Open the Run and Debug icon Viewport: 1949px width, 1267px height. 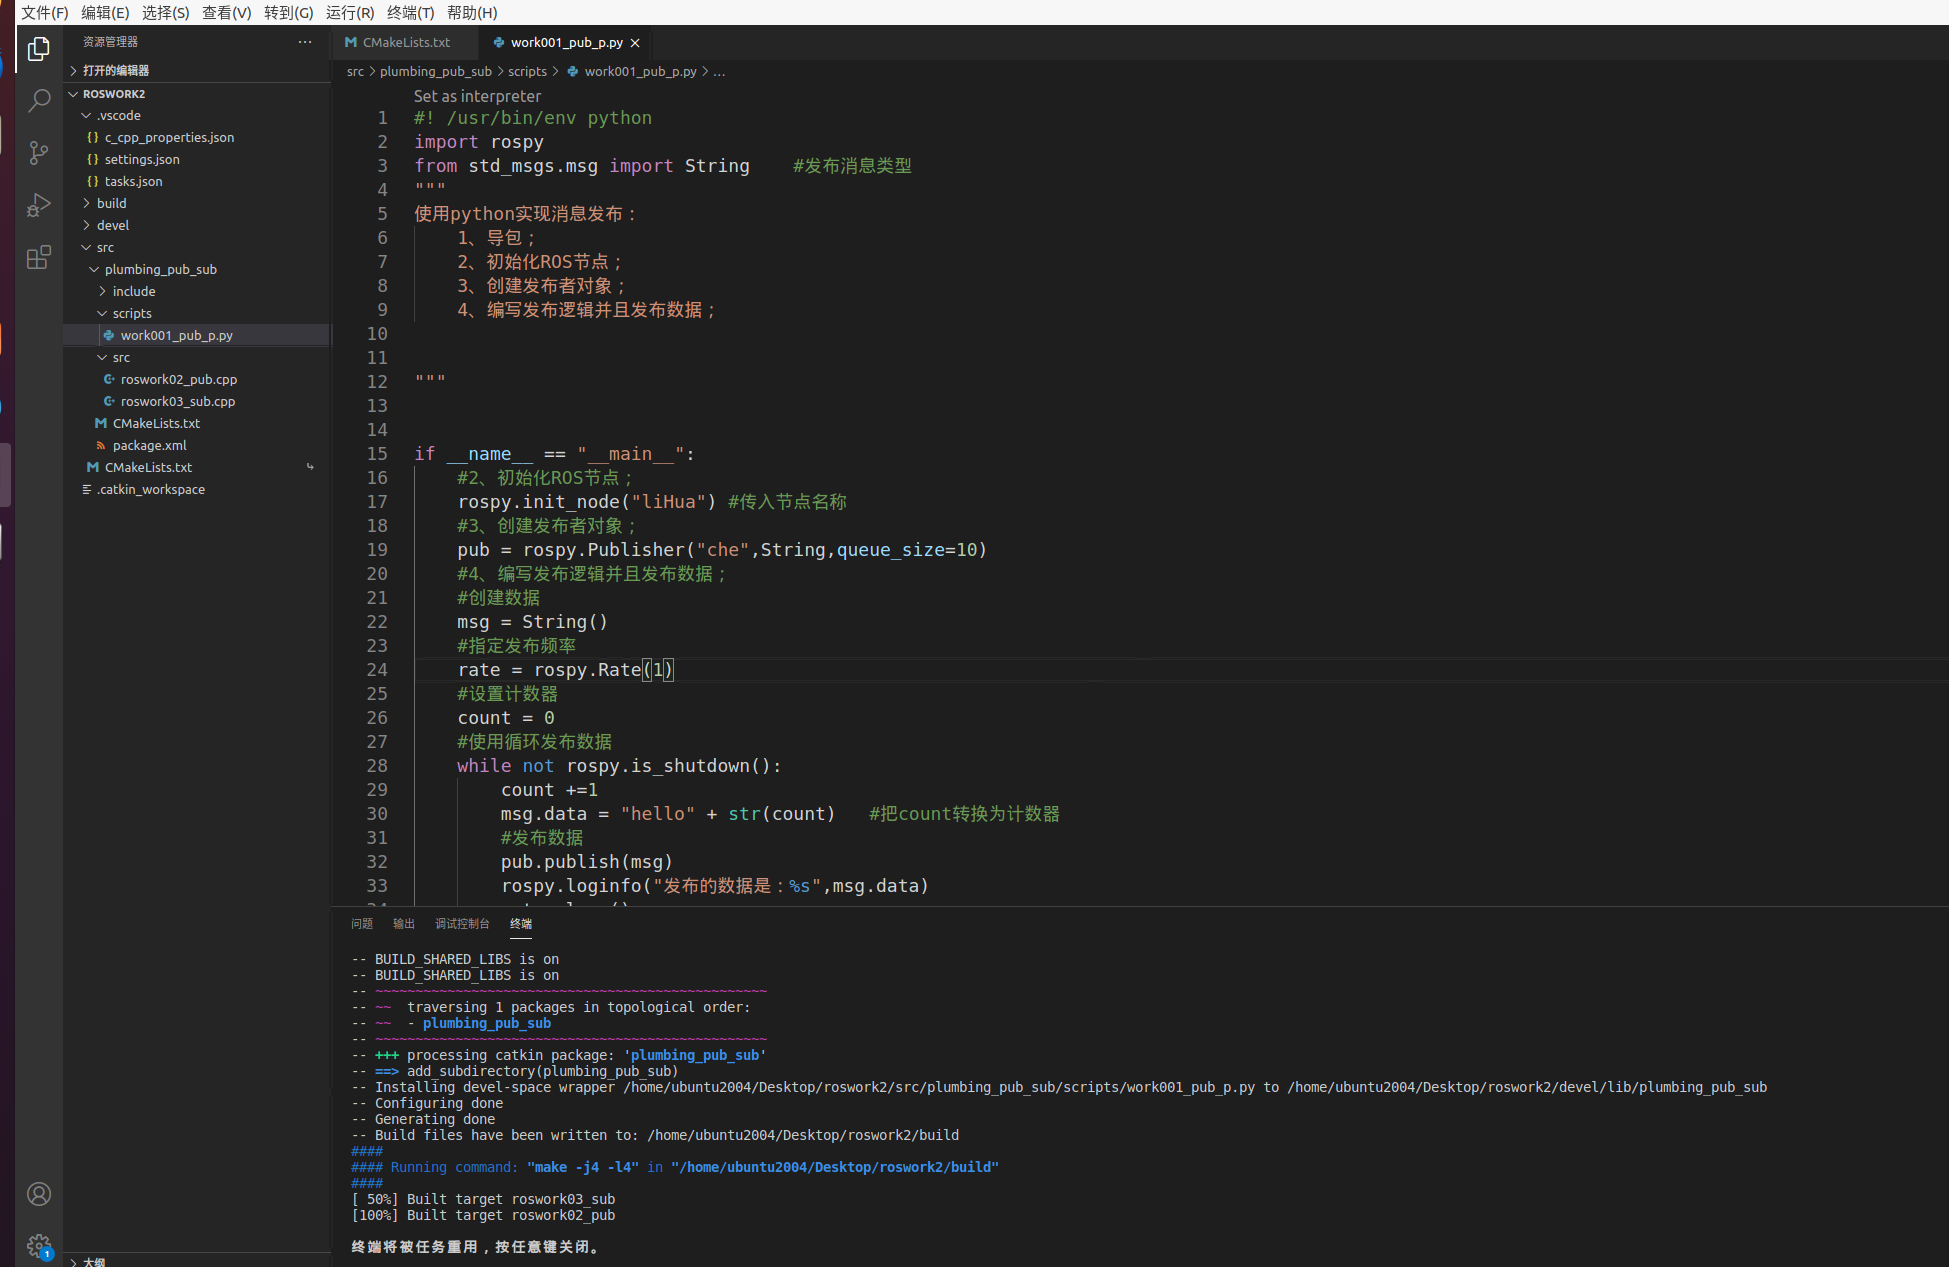coord(39,205)
